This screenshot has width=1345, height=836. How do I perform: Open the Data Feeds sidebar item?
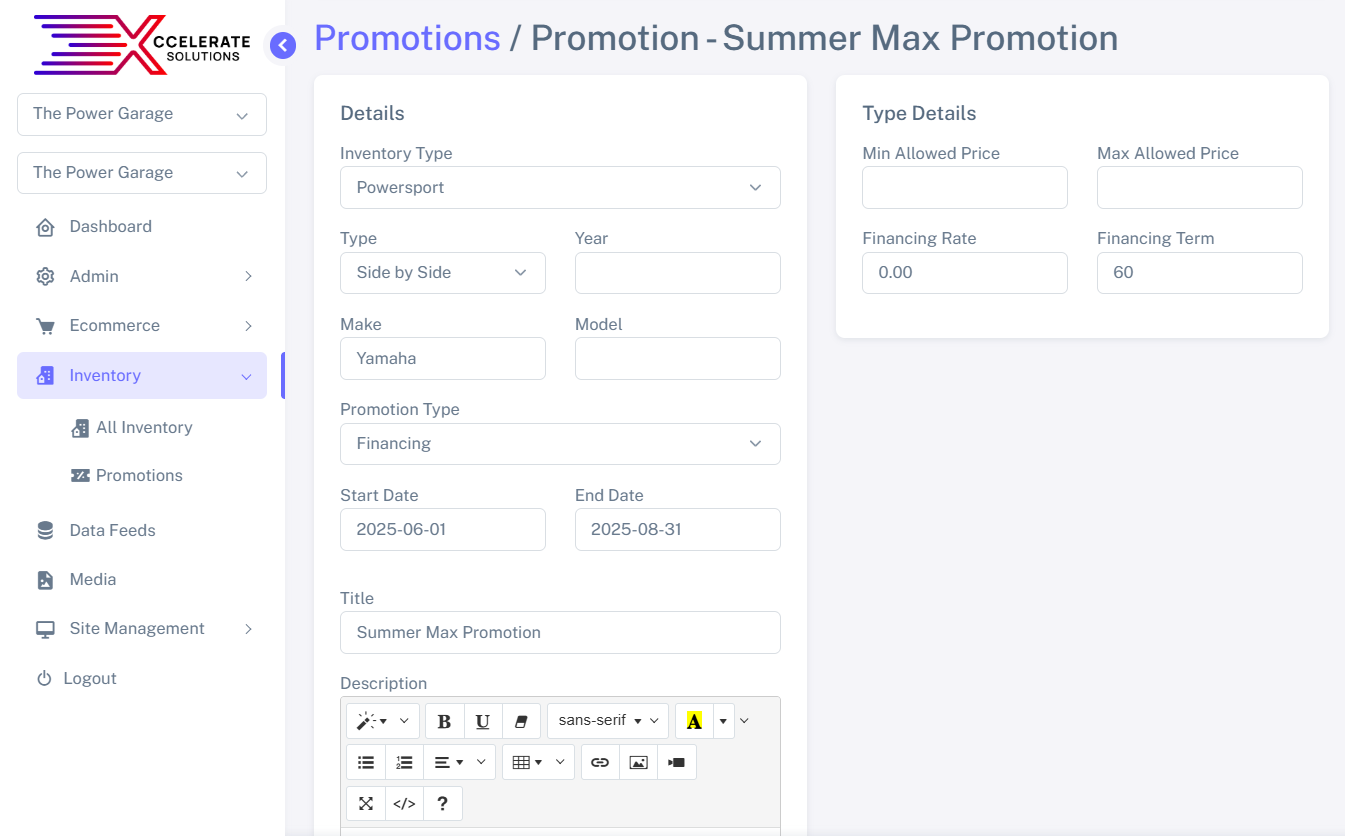[112, 530]
